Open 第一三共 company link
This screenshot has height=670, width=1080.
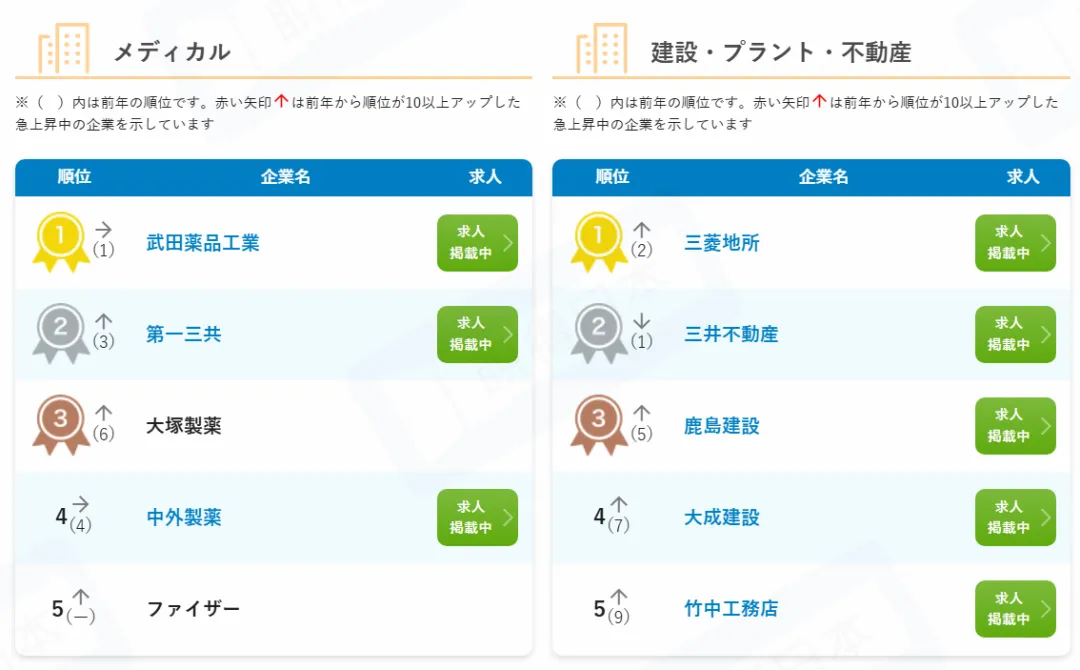183,334
